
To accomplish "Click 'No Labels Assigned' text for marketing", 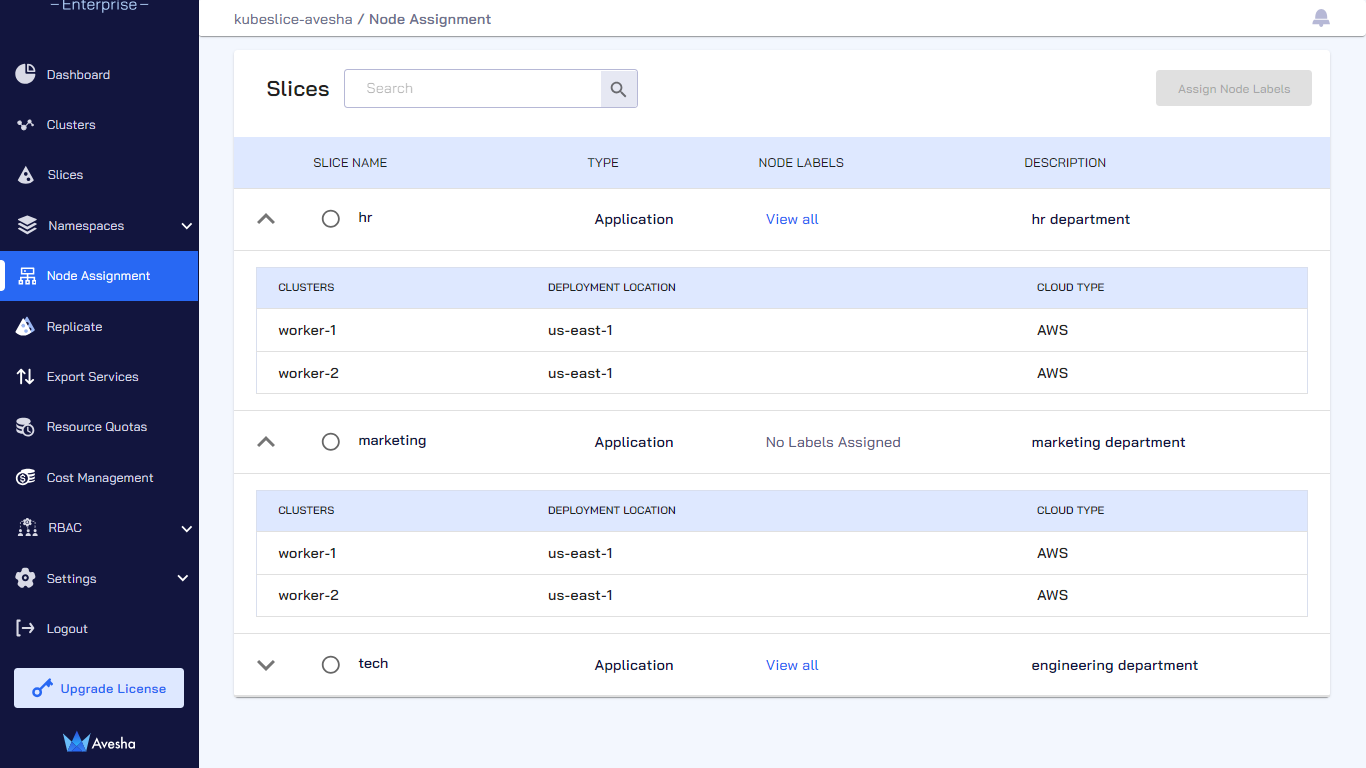I will (833, 442).
